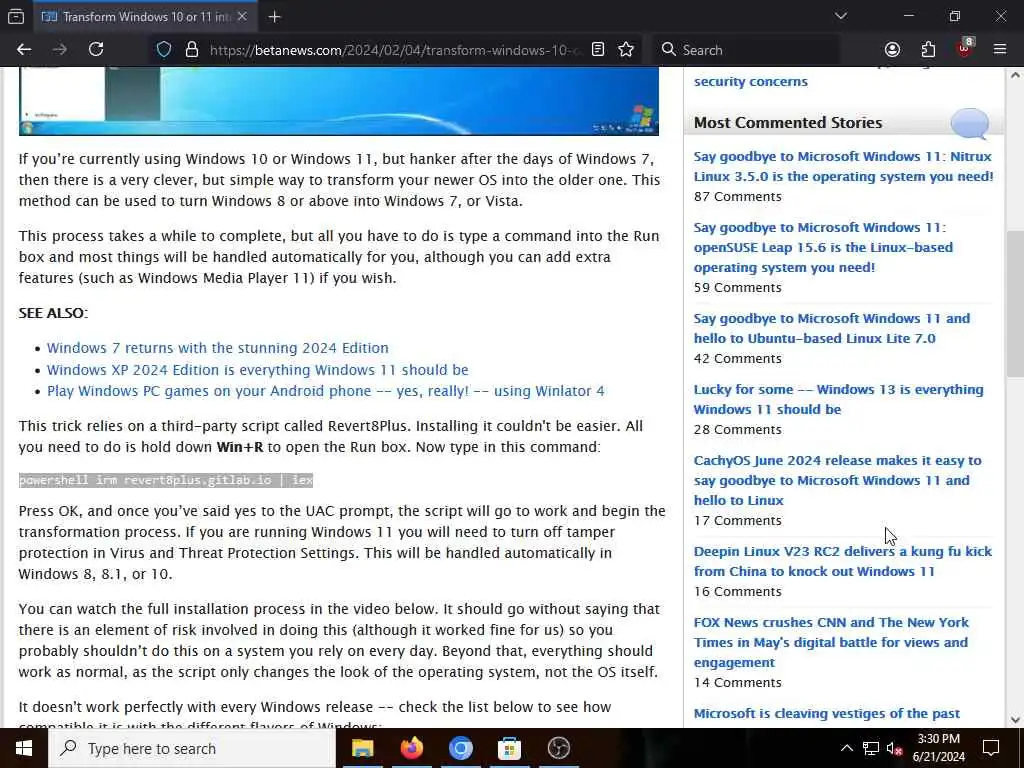Click the 87 Comments text
This screenshot has width=1024, height=768.
click(x=737, y=197)
